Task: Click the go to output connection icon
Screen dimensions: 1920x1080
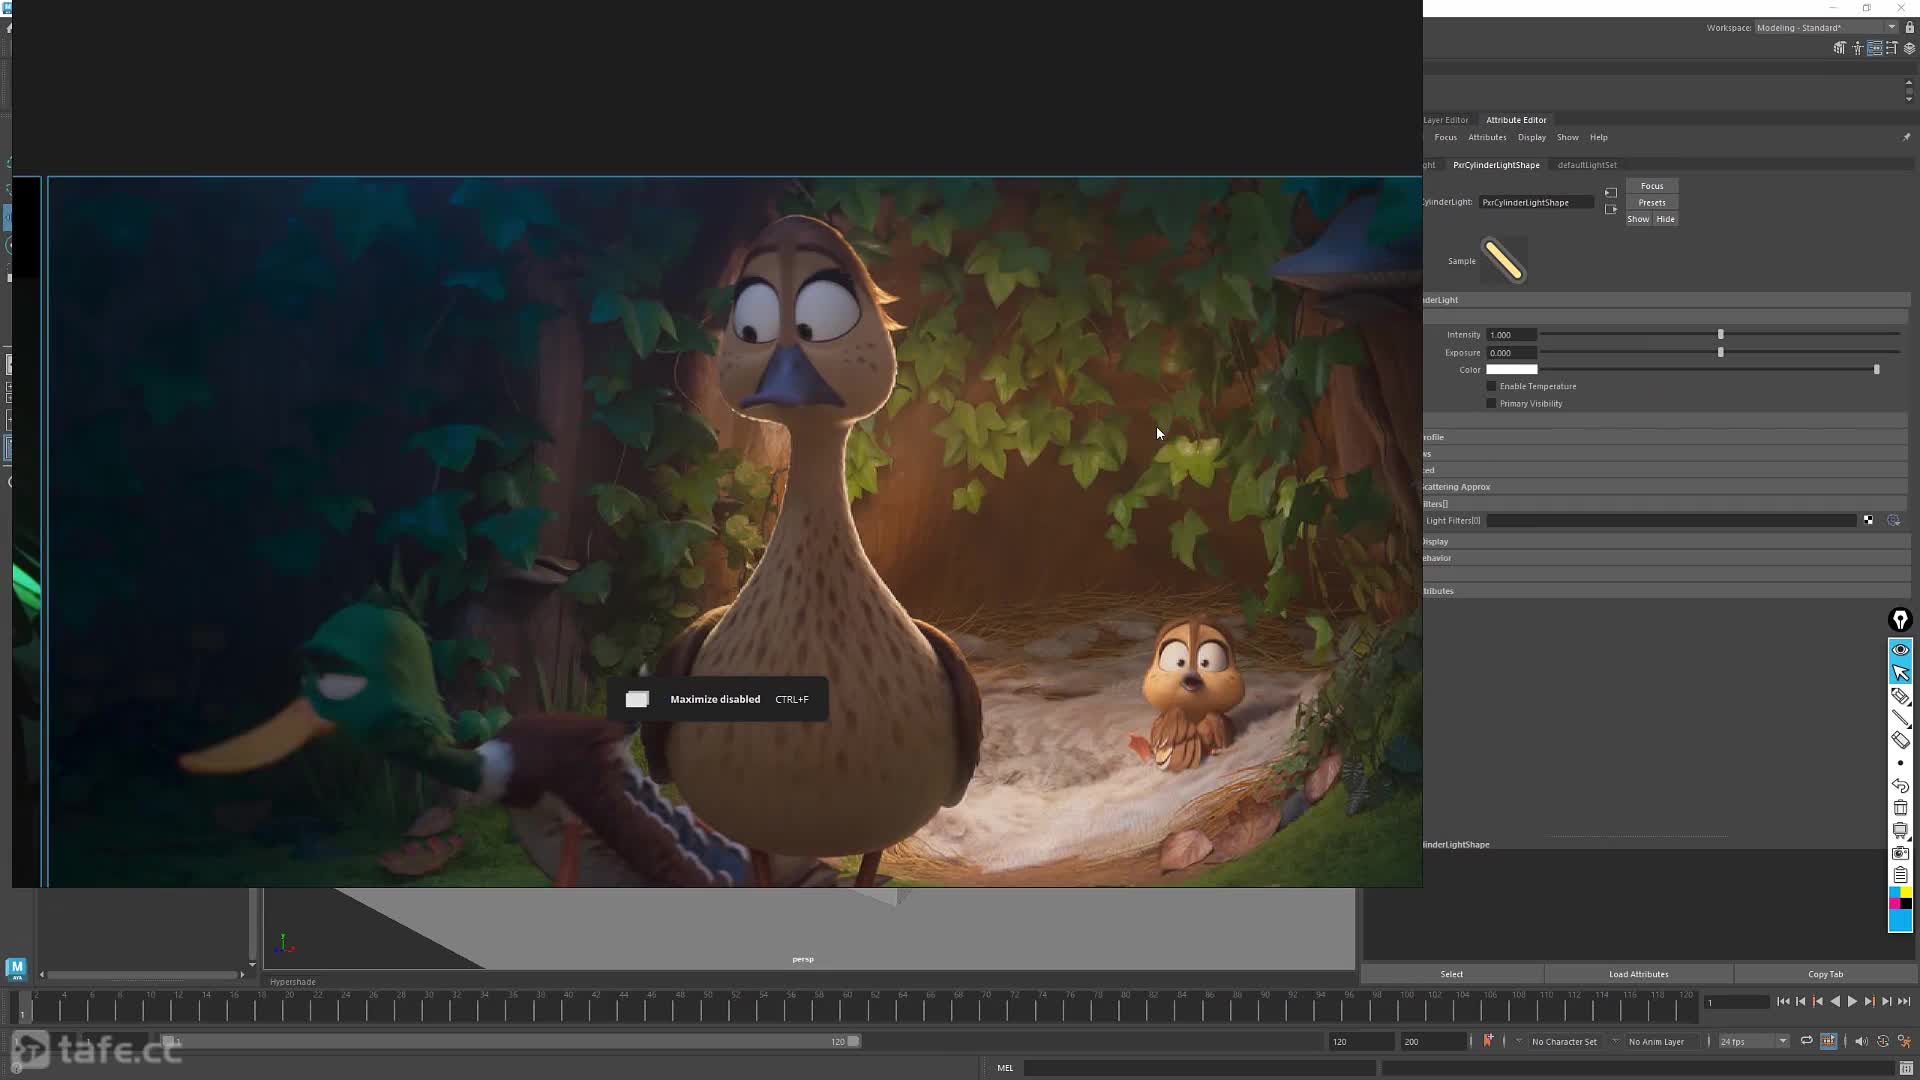Action: point(1610,209)
